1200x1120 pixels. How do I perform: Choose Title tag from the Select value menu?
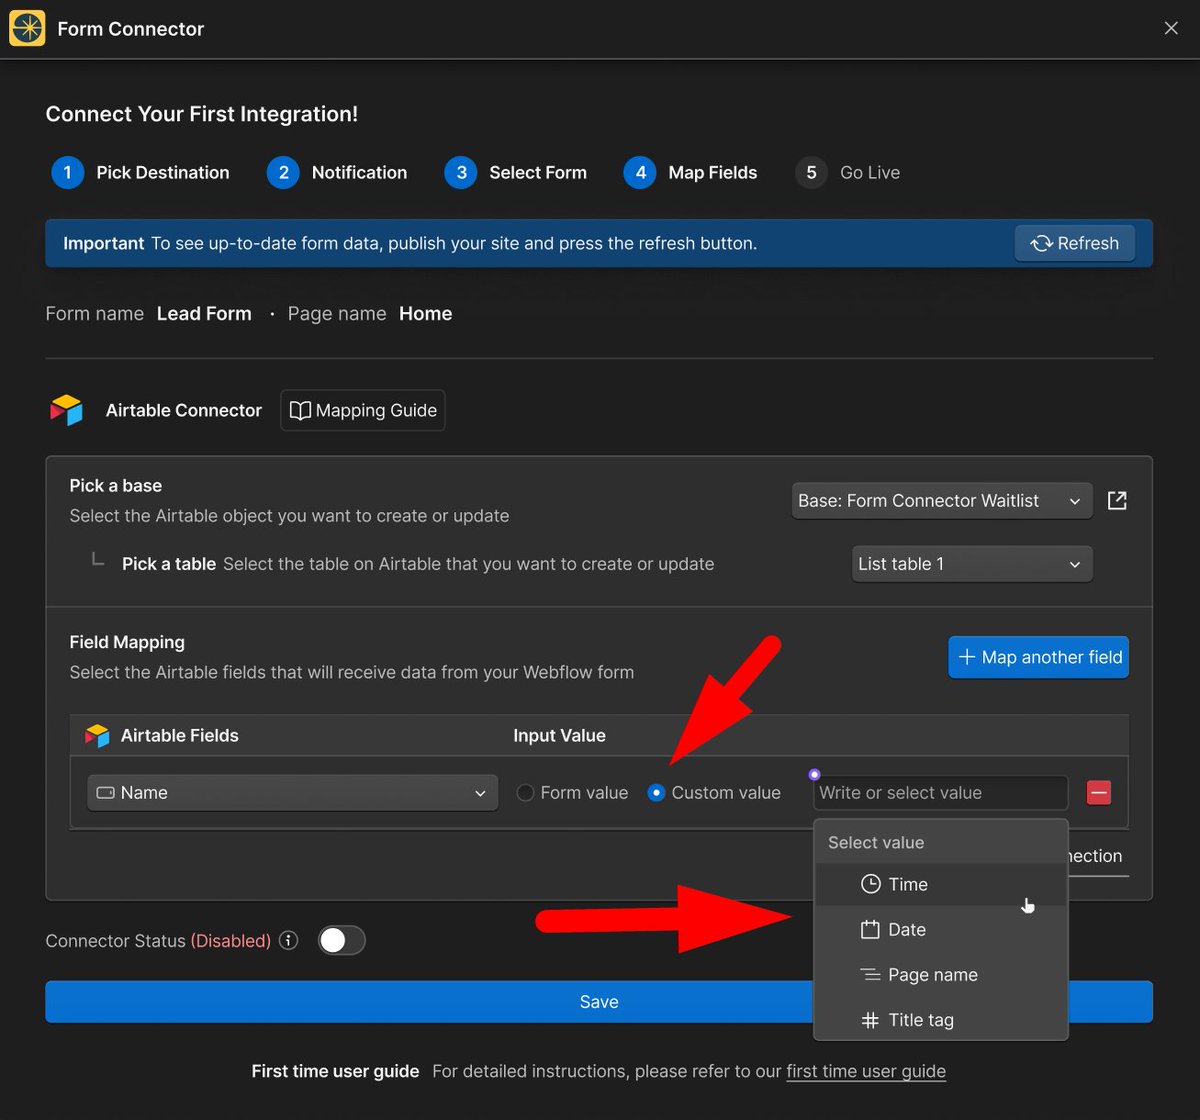coord(941,1020)
